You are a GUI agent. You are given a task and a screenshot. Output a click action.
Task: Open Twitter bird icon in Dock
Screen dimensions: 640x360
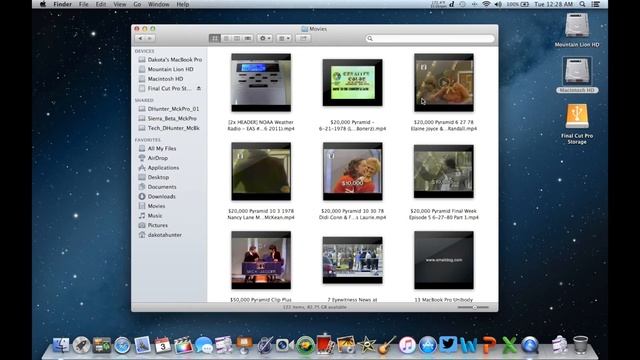[x=448, y=344]
